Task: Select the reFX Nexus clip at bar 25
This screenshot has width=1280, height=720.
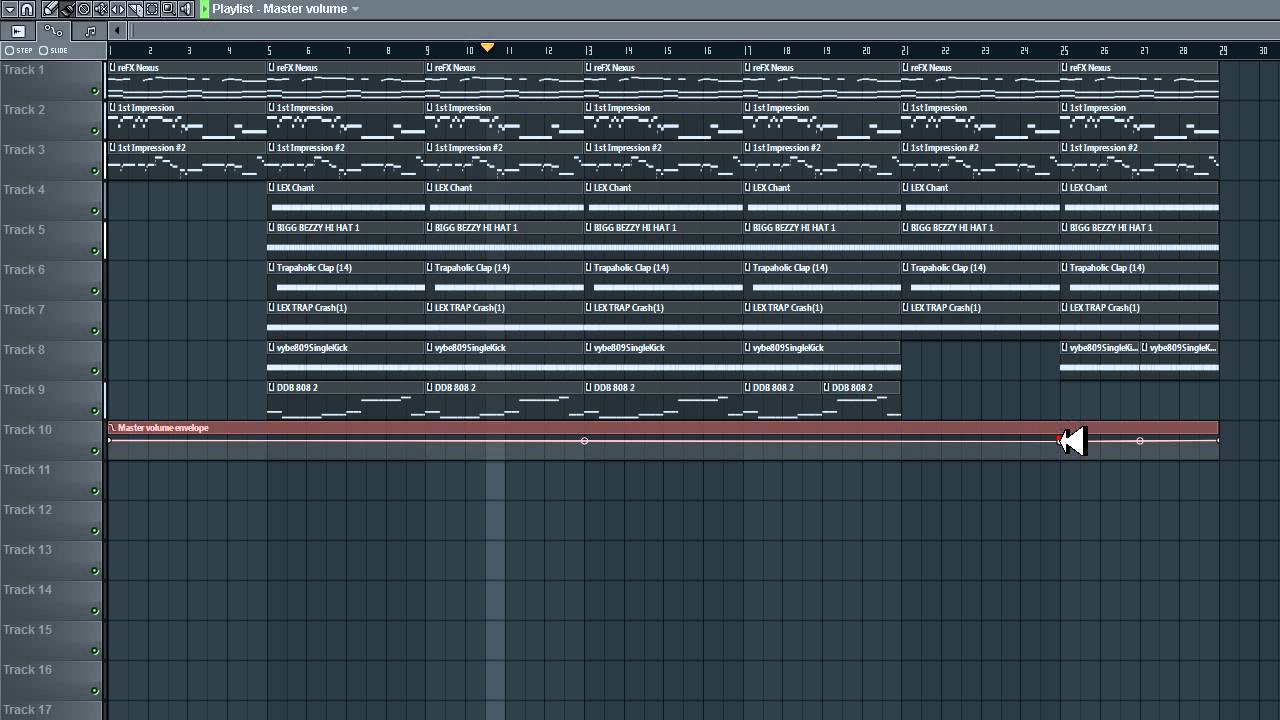Action: point(1139,80)
